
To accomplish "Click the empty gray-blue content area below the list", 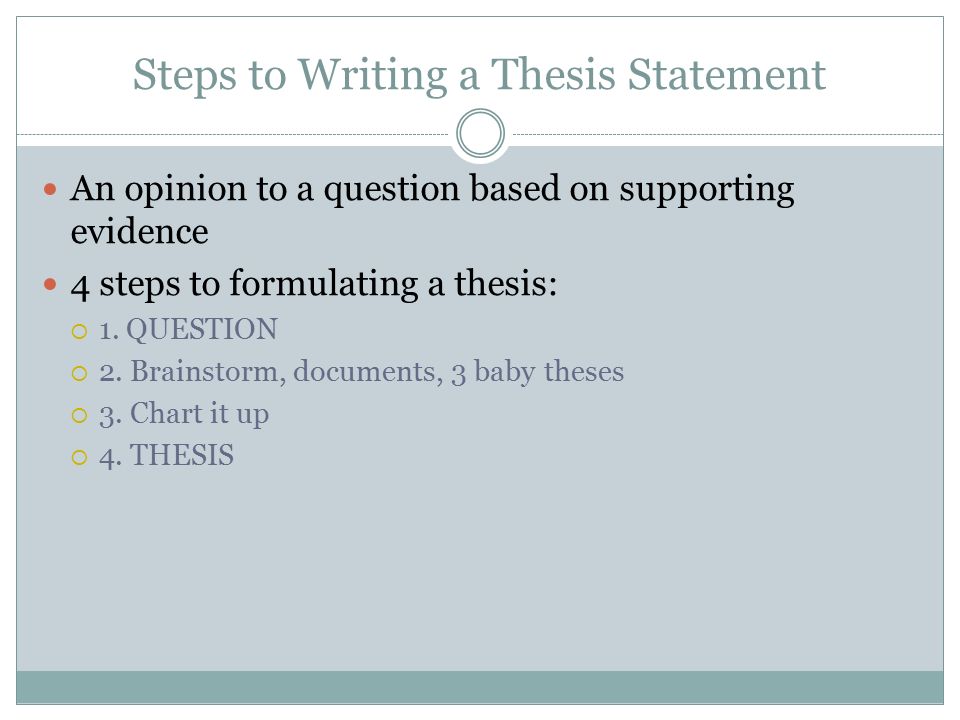I will (x=480, y=569).
